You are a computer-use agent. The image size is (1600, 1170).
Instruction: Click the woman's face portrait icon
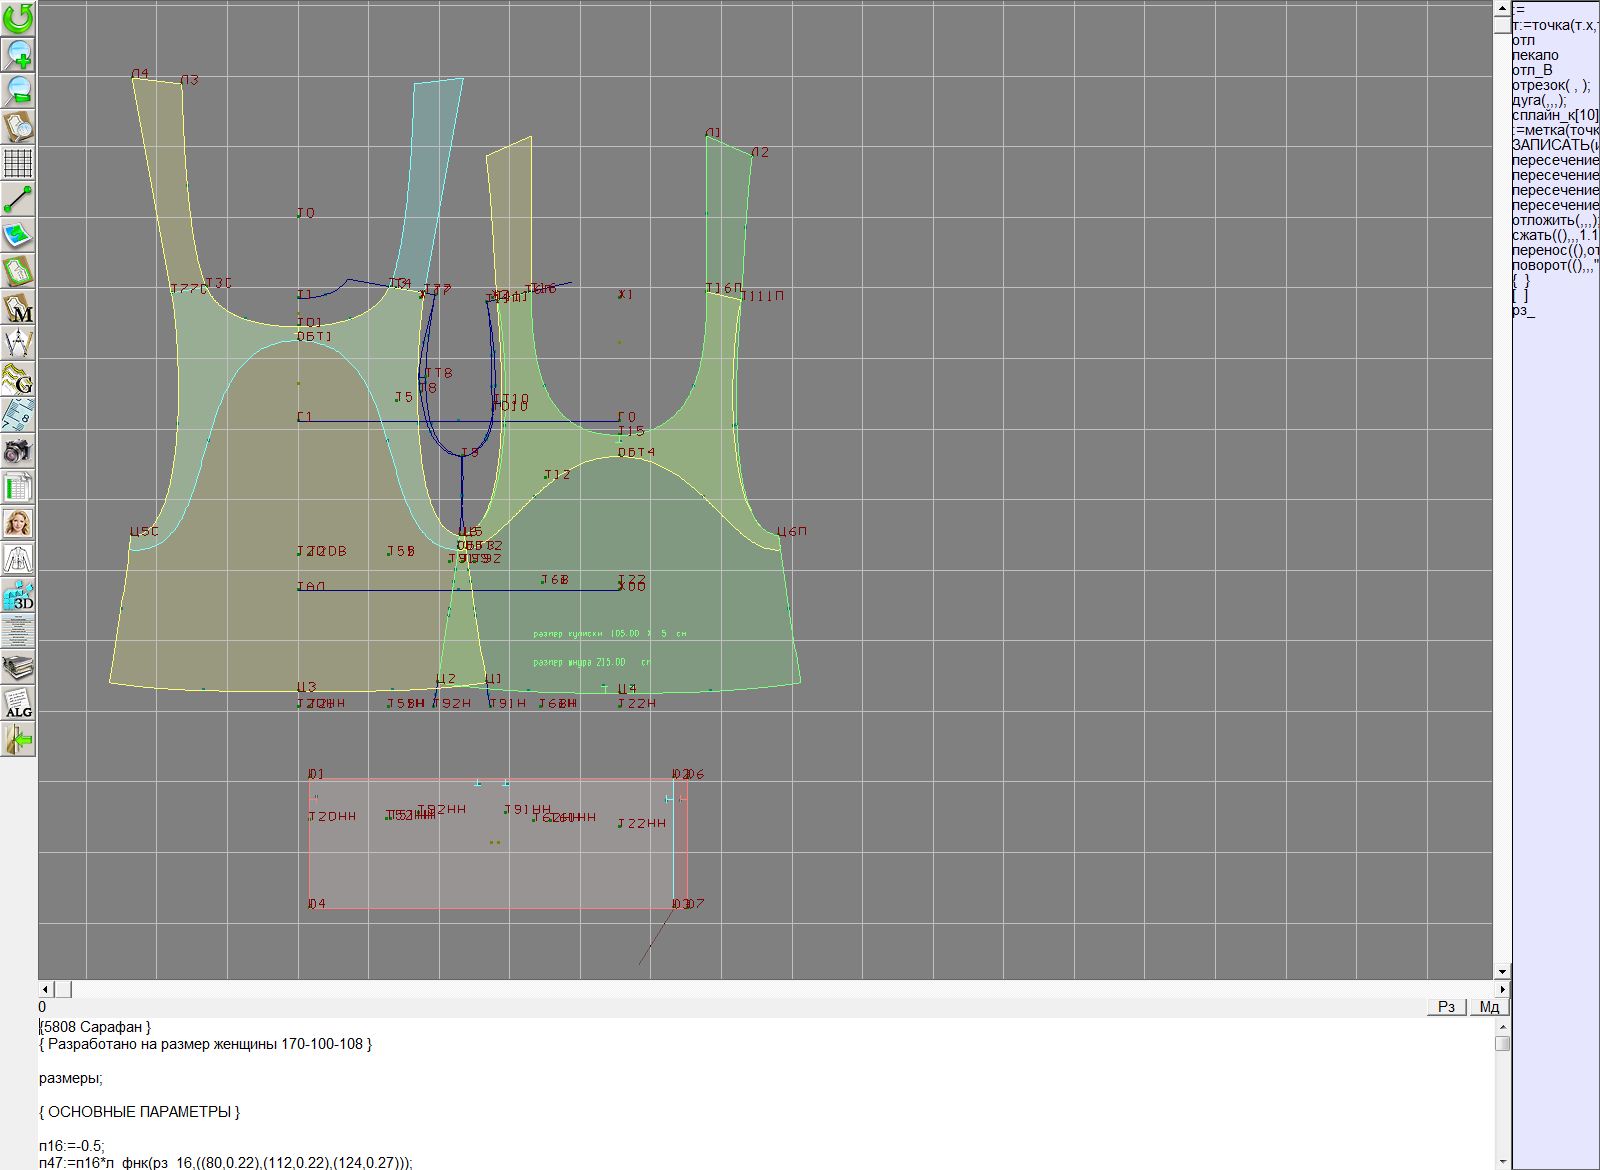(x=18, y=524)
